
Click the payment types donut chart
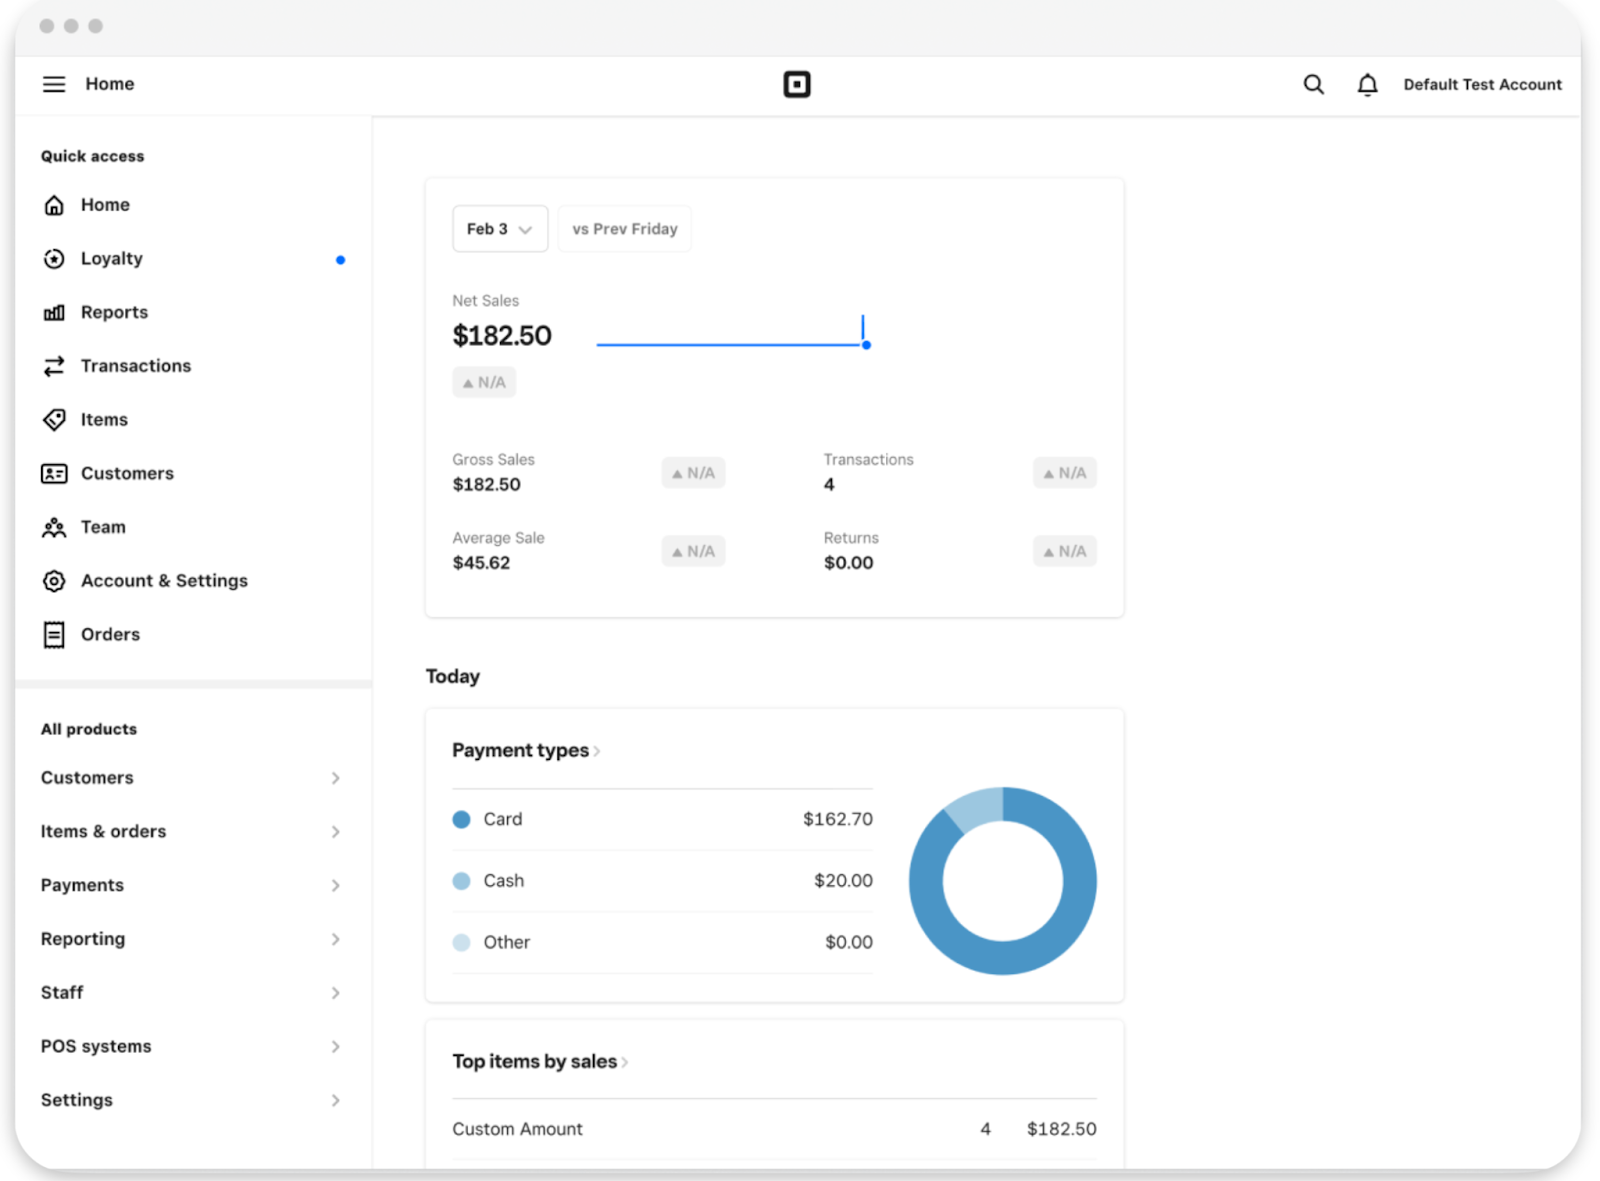click(1002, 881)
